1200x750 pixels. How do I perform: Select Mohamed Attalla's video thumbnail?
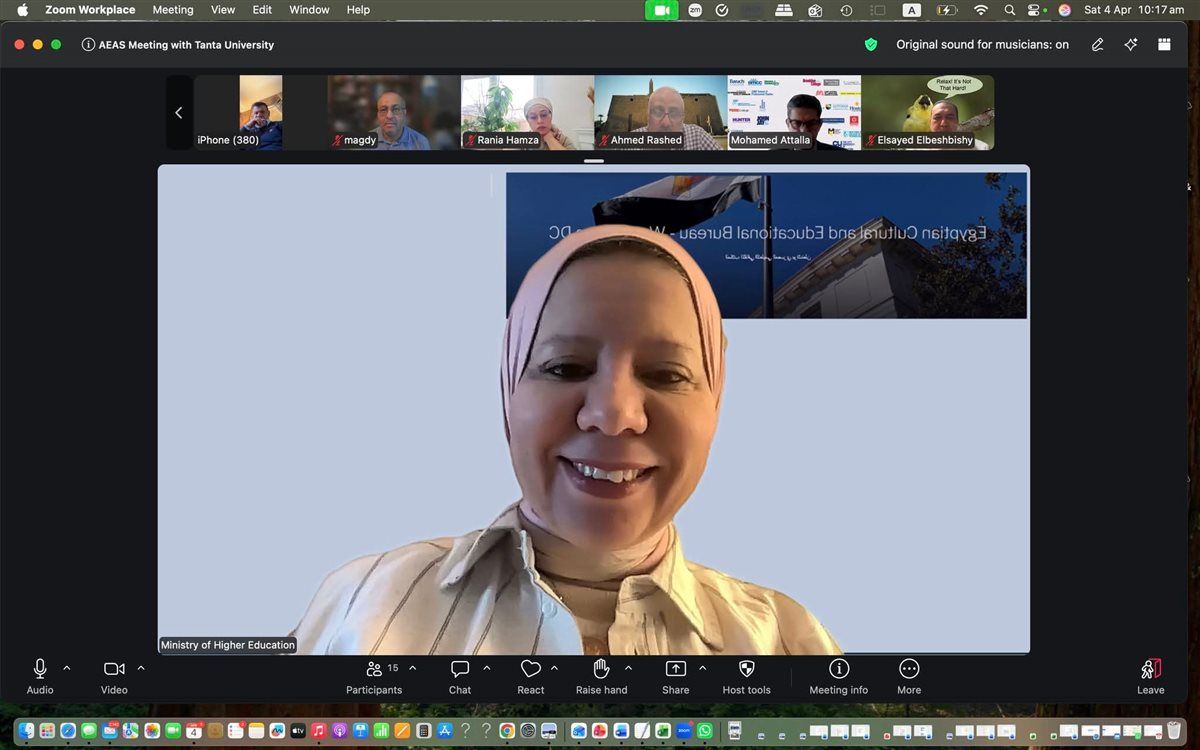pyautogui.click(x=794, y=112)
